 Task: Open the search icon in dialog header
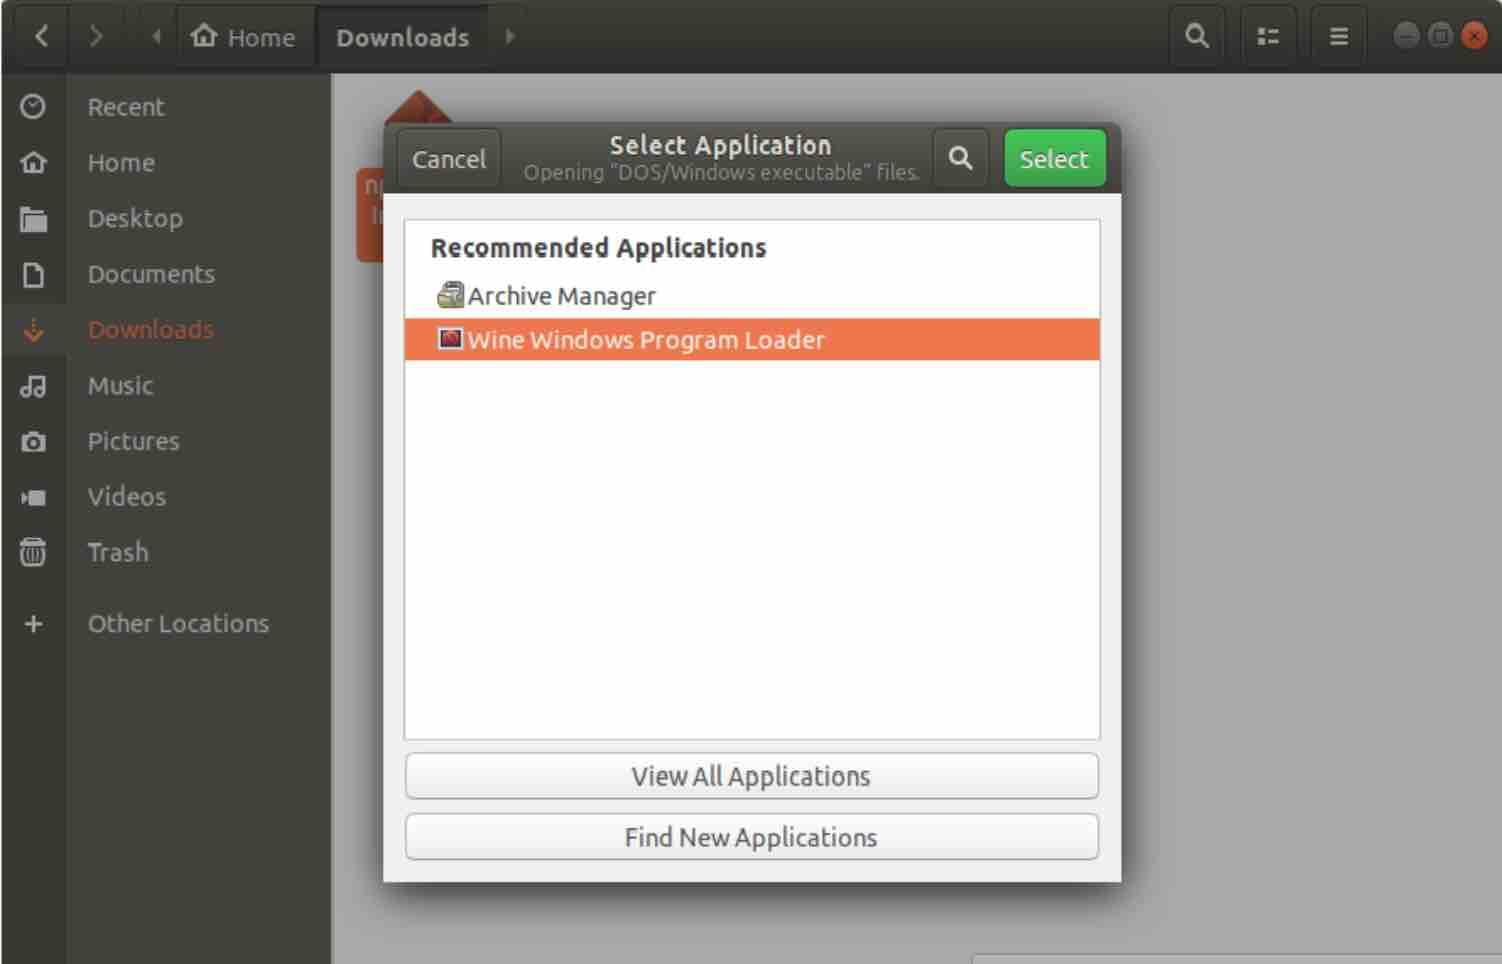(x=960, y=158)
